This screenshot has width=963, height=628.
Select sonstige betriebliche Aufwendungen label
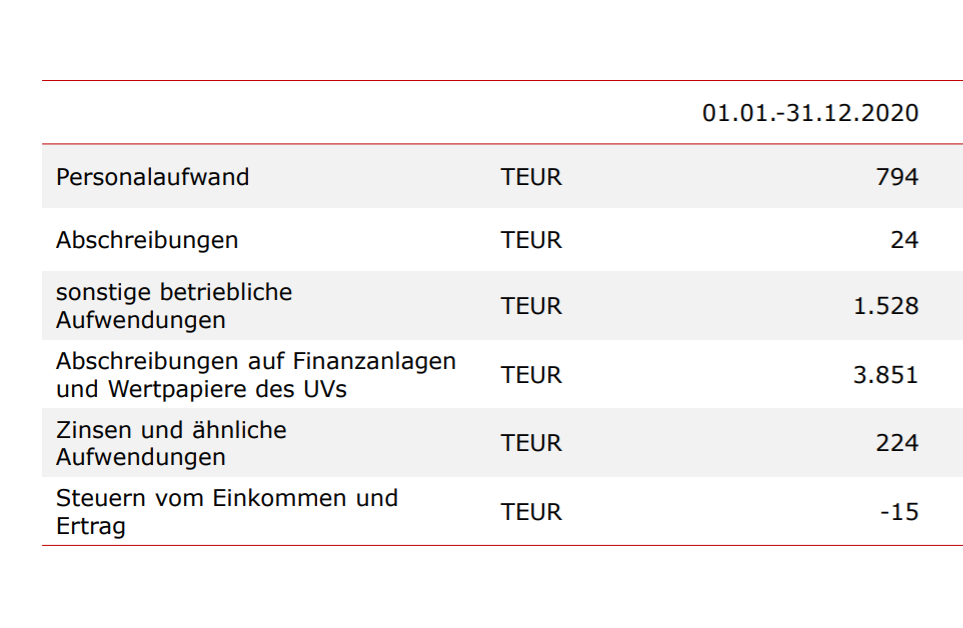coord(173,306)
